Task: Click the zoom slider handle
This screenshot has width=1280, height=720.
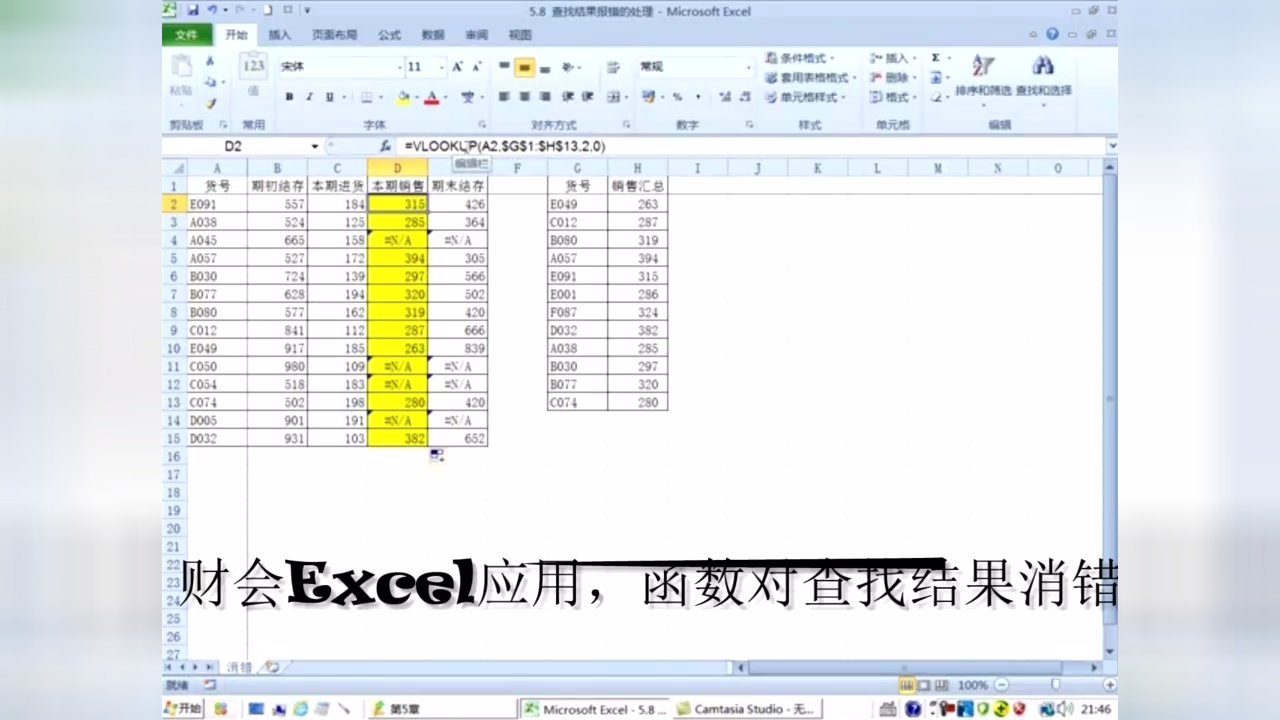Action: [1055, 685]
